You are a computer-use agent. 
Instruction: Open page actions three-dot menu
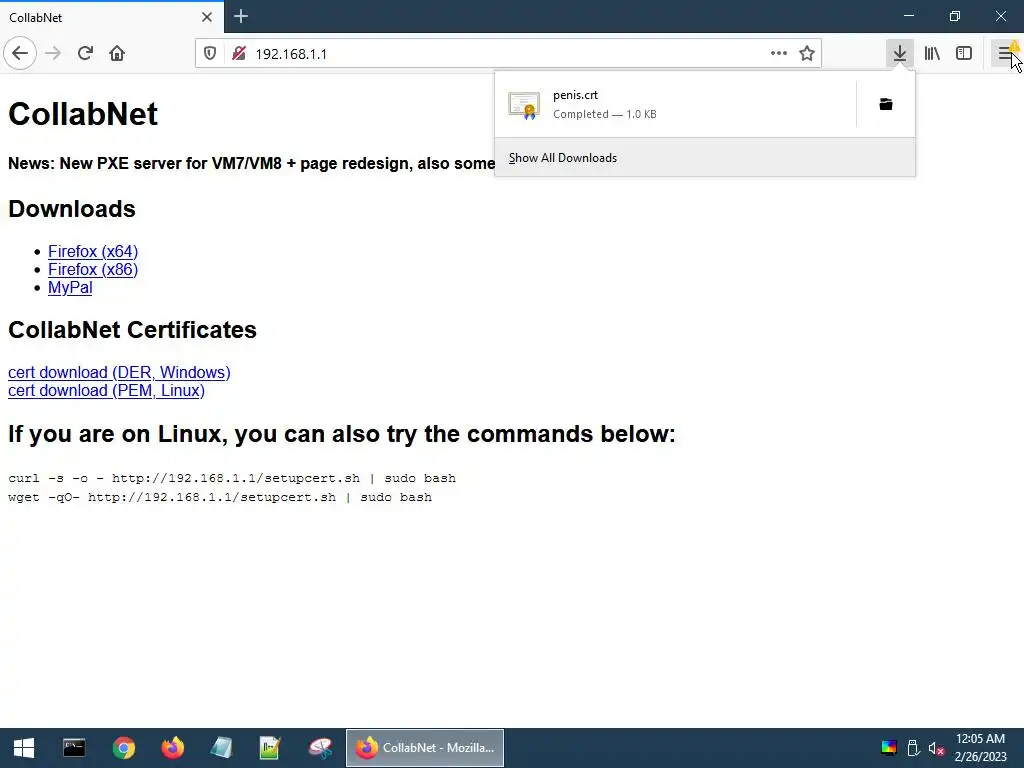pos(778,53)
